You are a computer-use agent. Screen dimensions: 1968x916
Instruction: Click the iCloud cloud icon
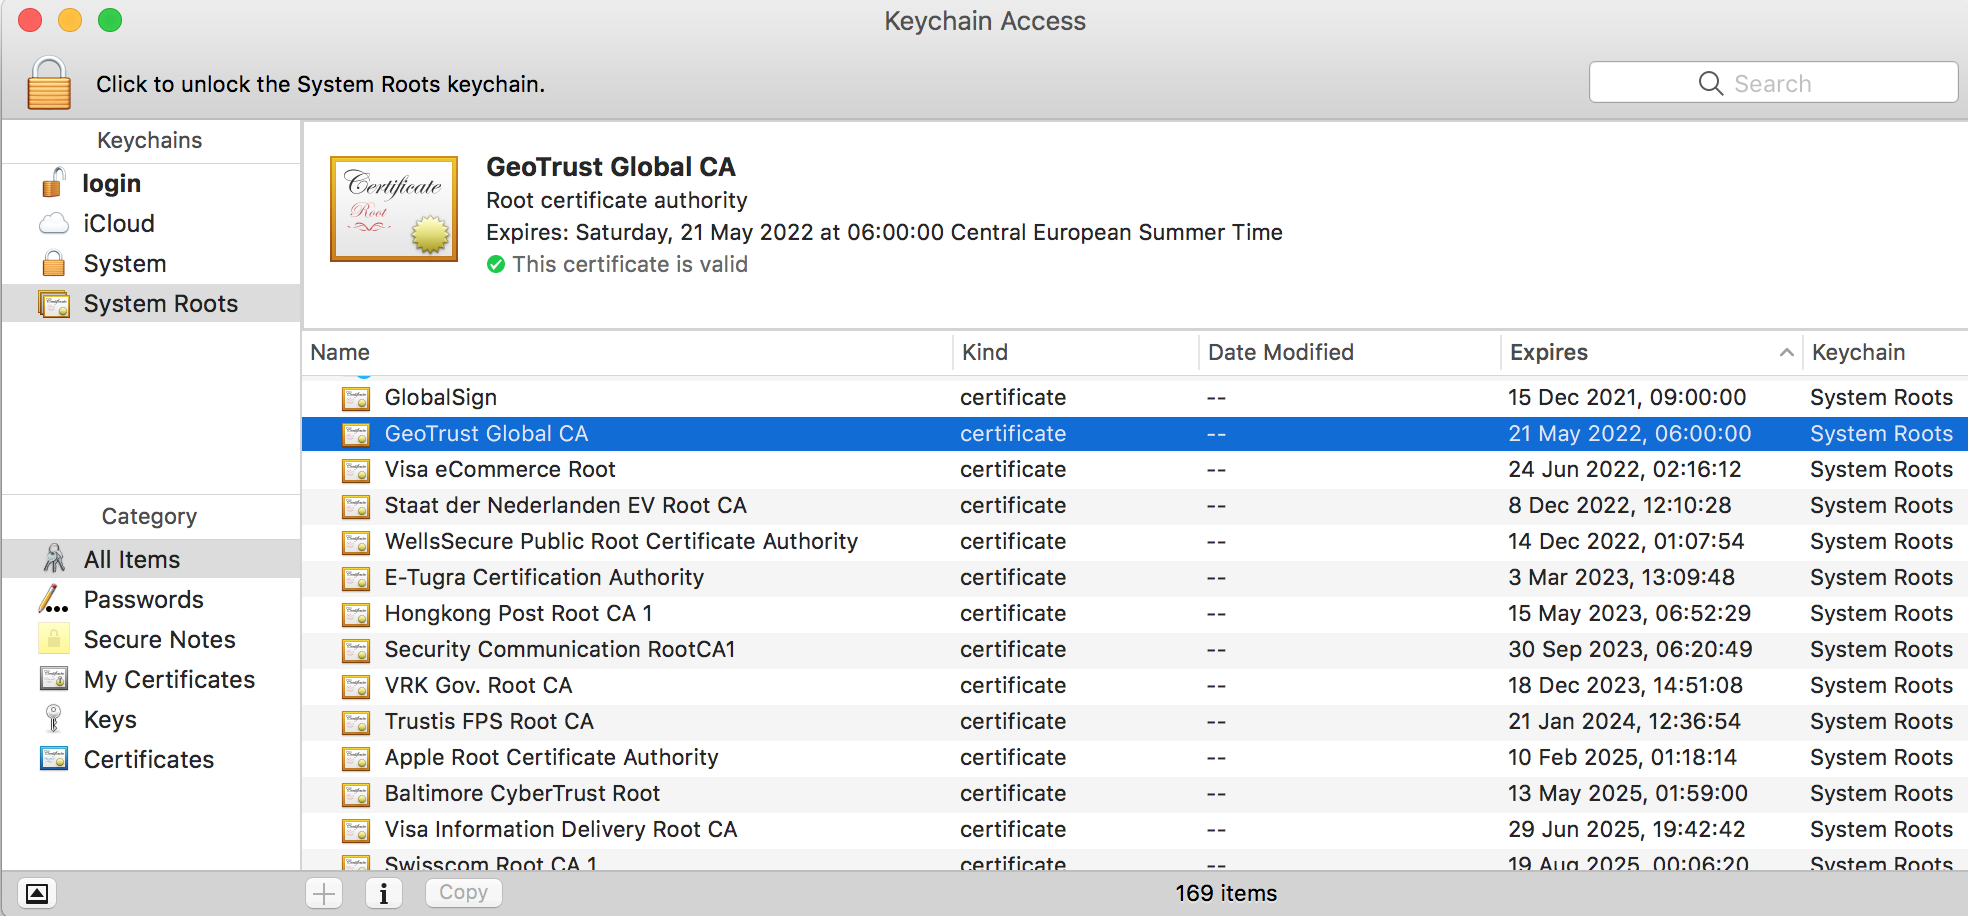(54, 223)
